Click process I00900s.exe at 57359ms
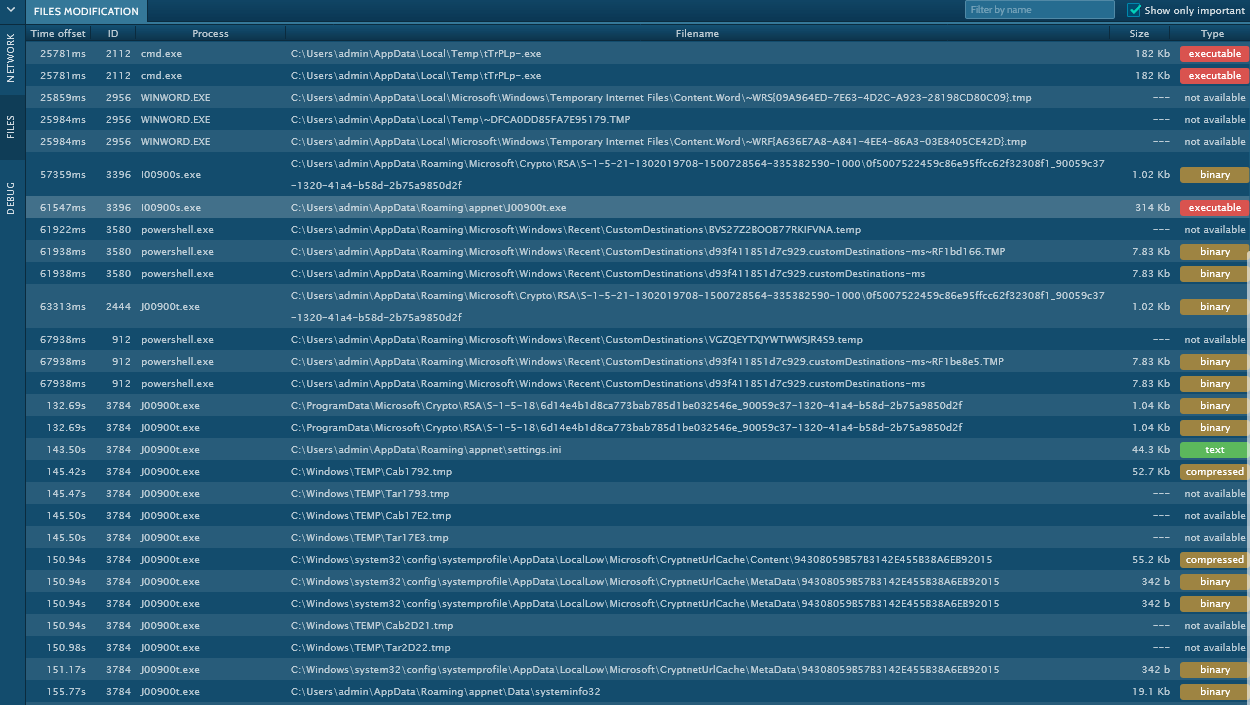 coord(171,175)
